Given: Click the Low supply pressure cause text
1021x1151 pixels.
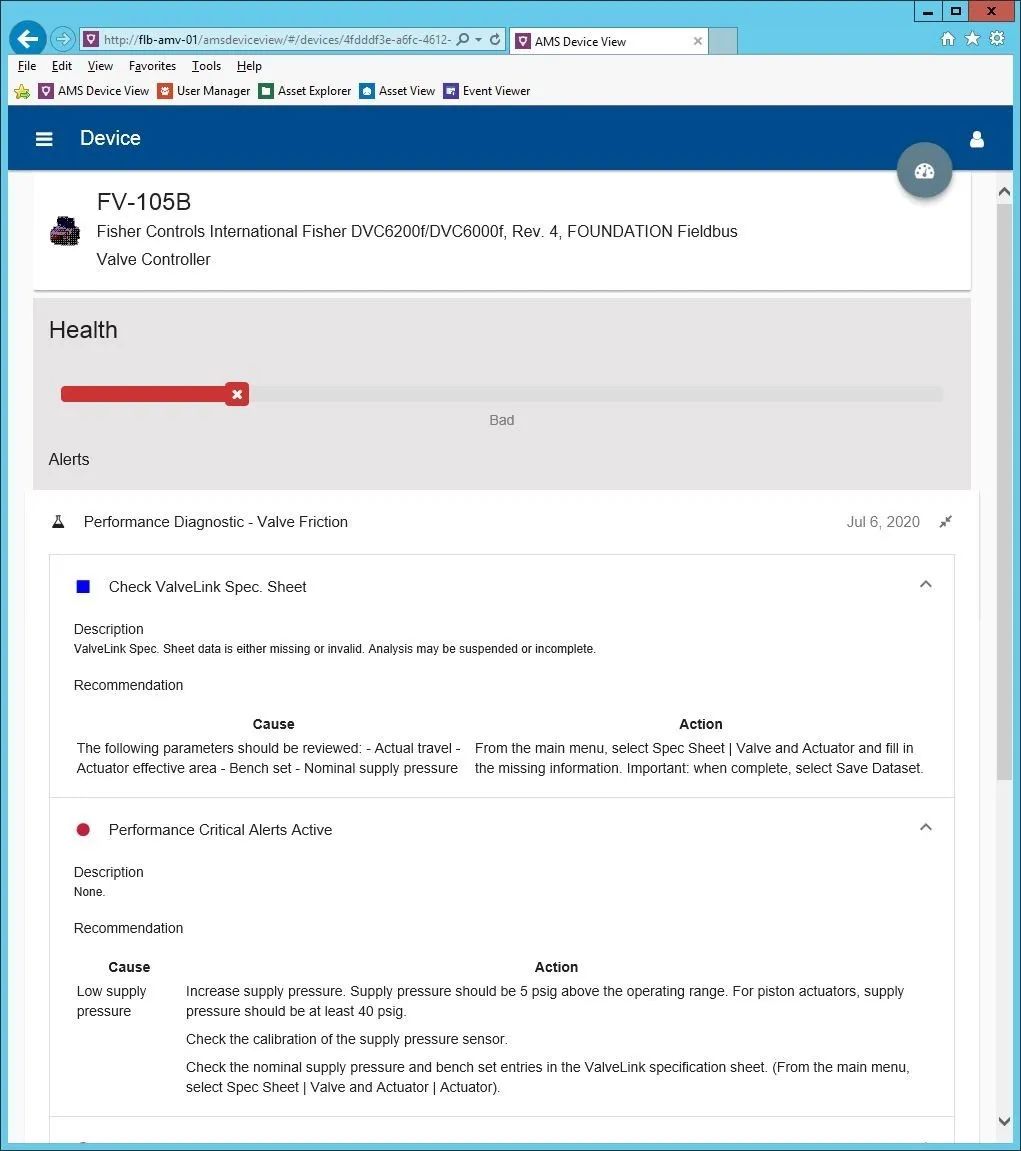Looking at the screenshot, I should 112,1001.
